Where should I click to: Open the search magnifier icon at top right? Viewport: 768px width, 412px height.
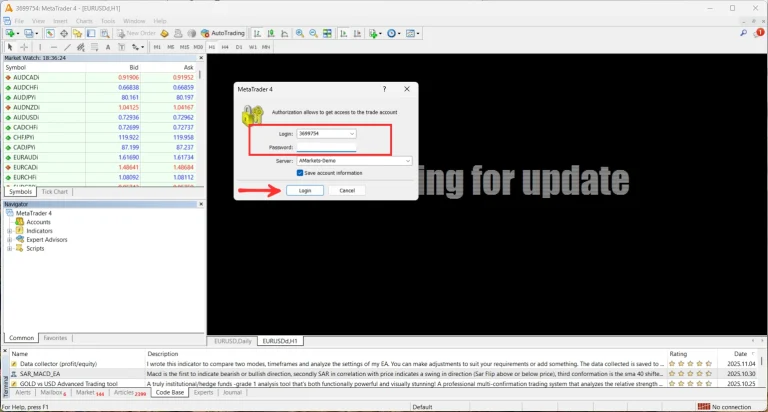(x=744, y=33)
